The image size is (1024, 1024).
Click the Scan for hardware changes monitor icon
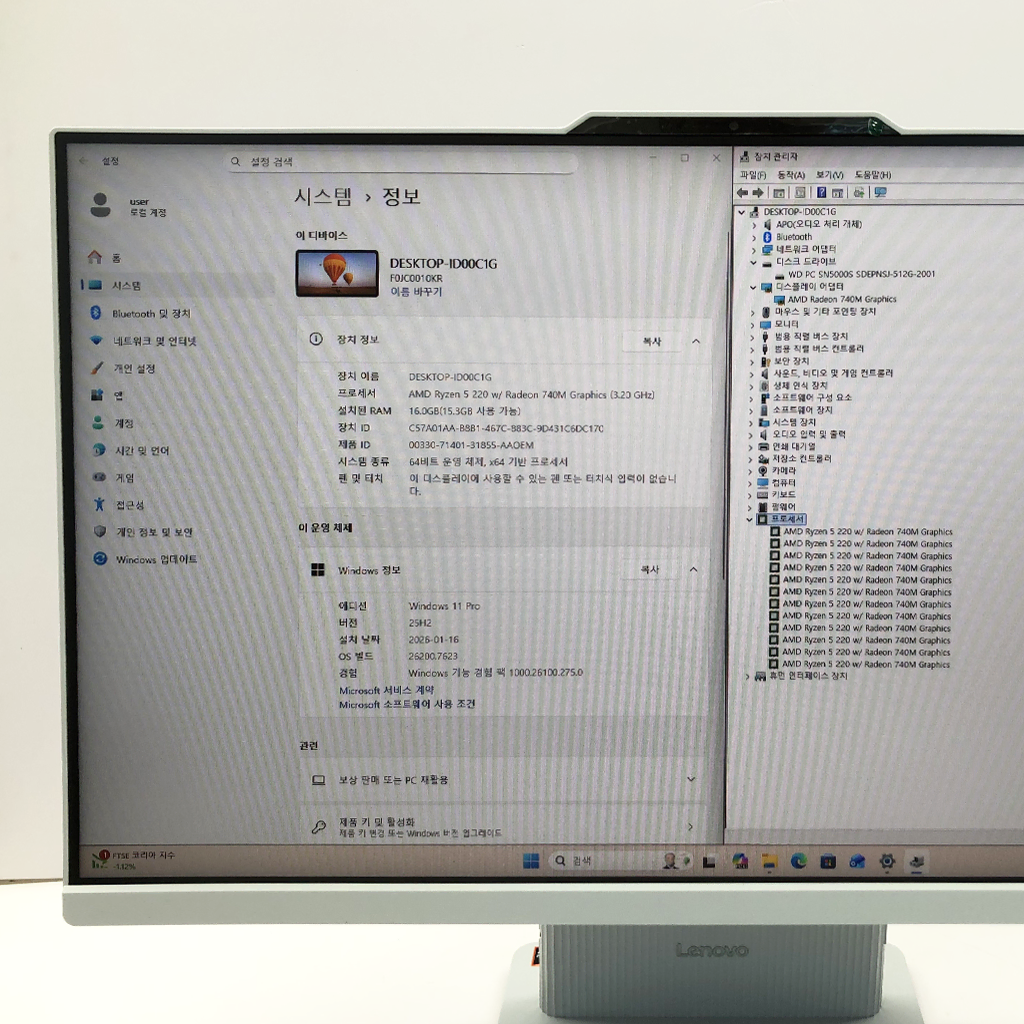880,193
